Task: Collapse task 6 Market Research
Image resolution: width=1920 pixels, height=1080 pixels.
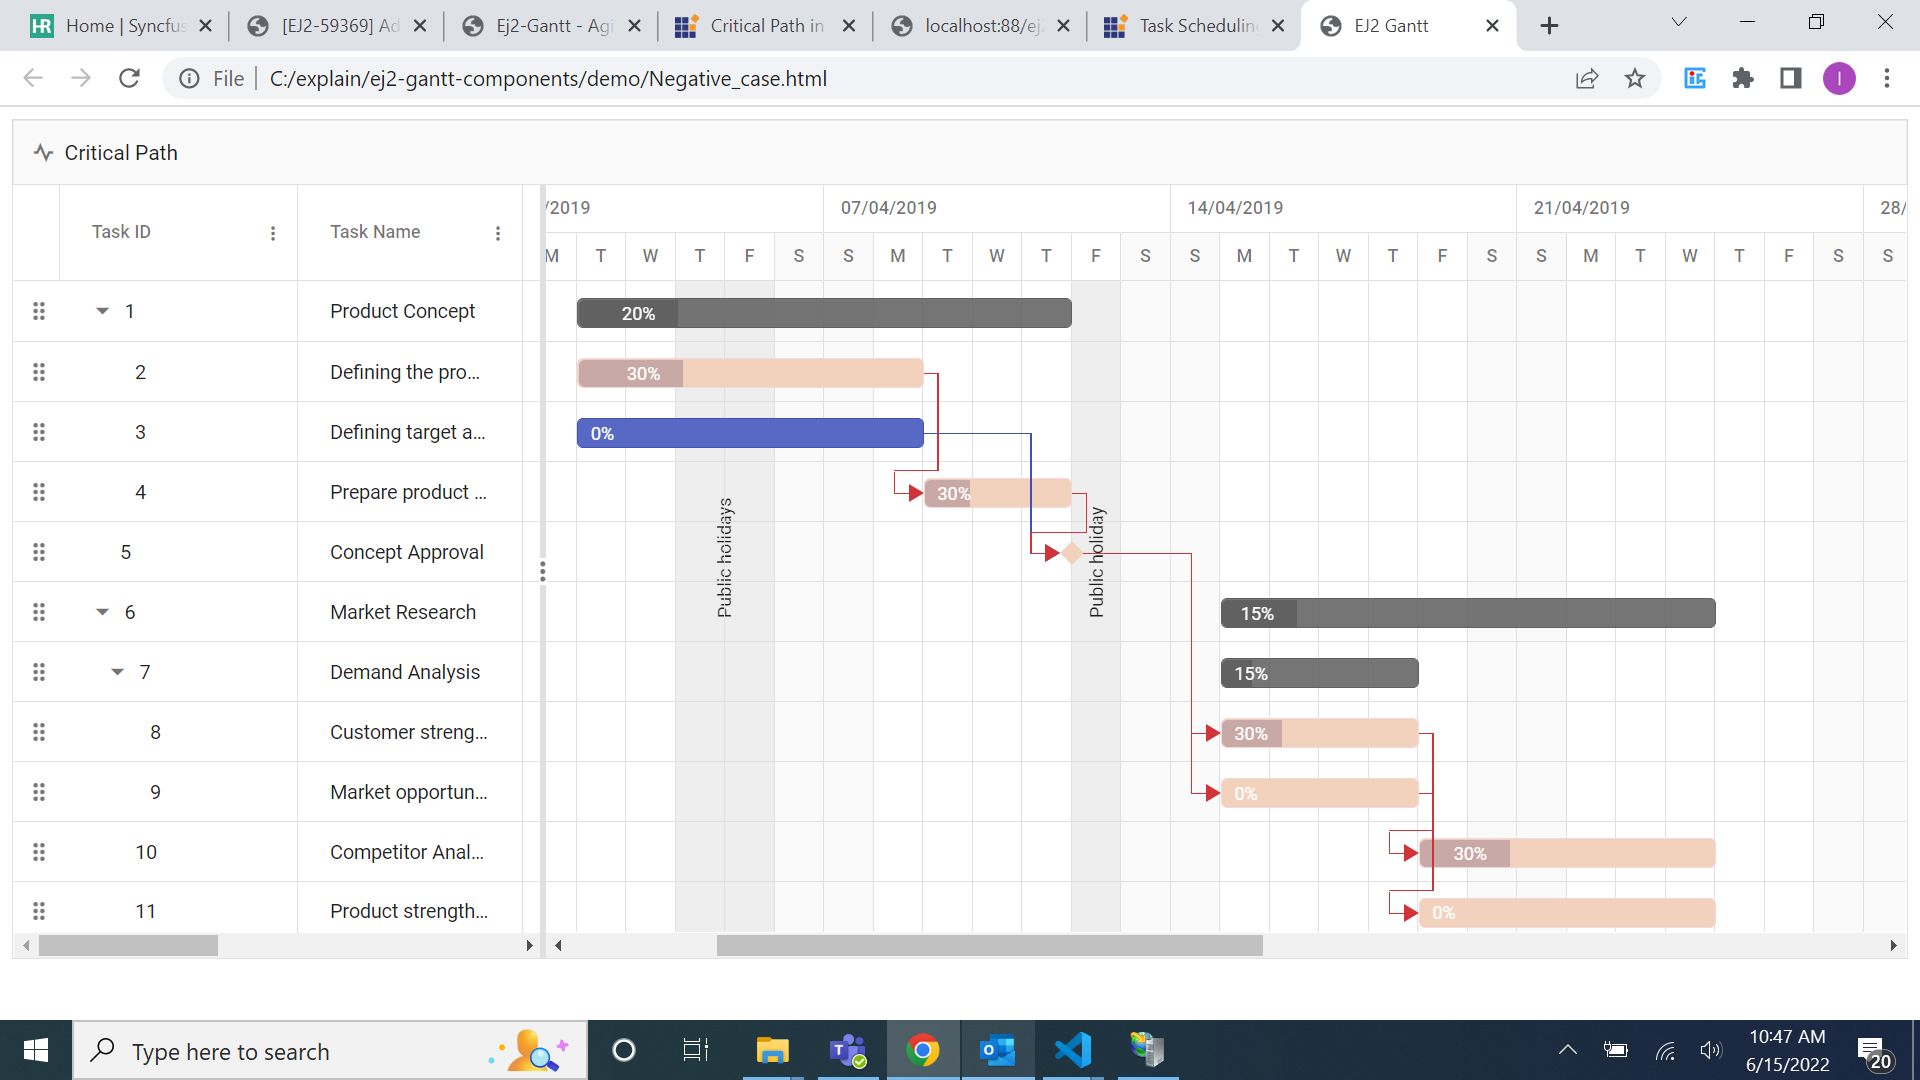Action: [102, 612]
